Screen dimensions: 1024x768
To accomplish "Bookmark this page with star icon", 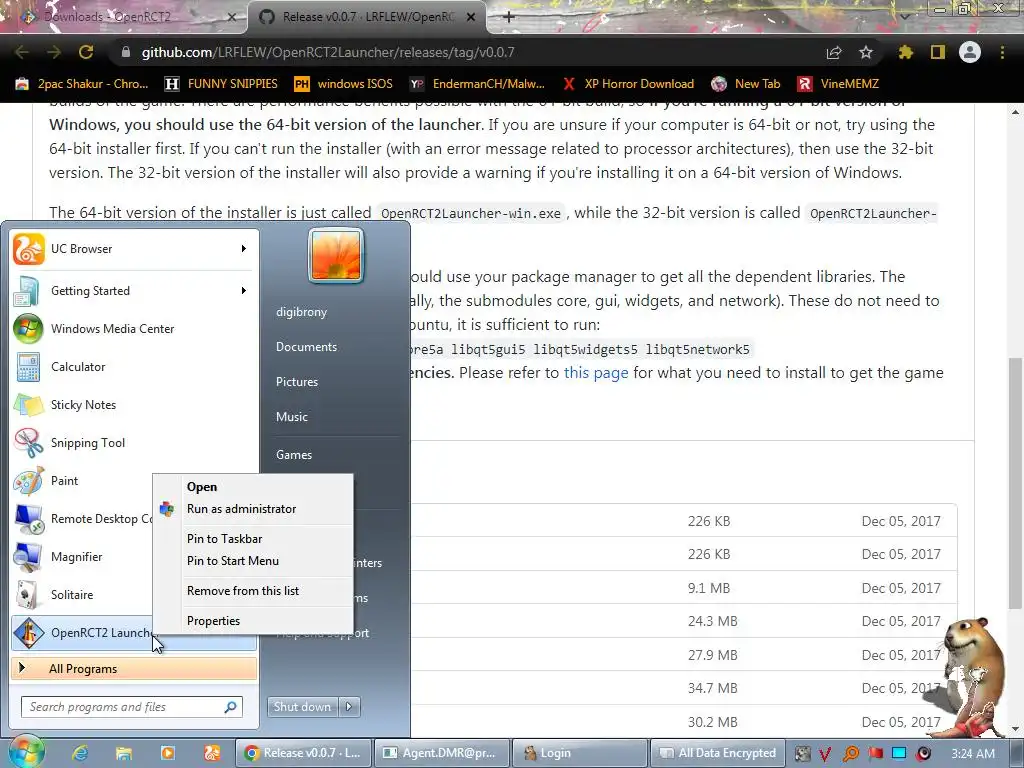I will point(865,52).
